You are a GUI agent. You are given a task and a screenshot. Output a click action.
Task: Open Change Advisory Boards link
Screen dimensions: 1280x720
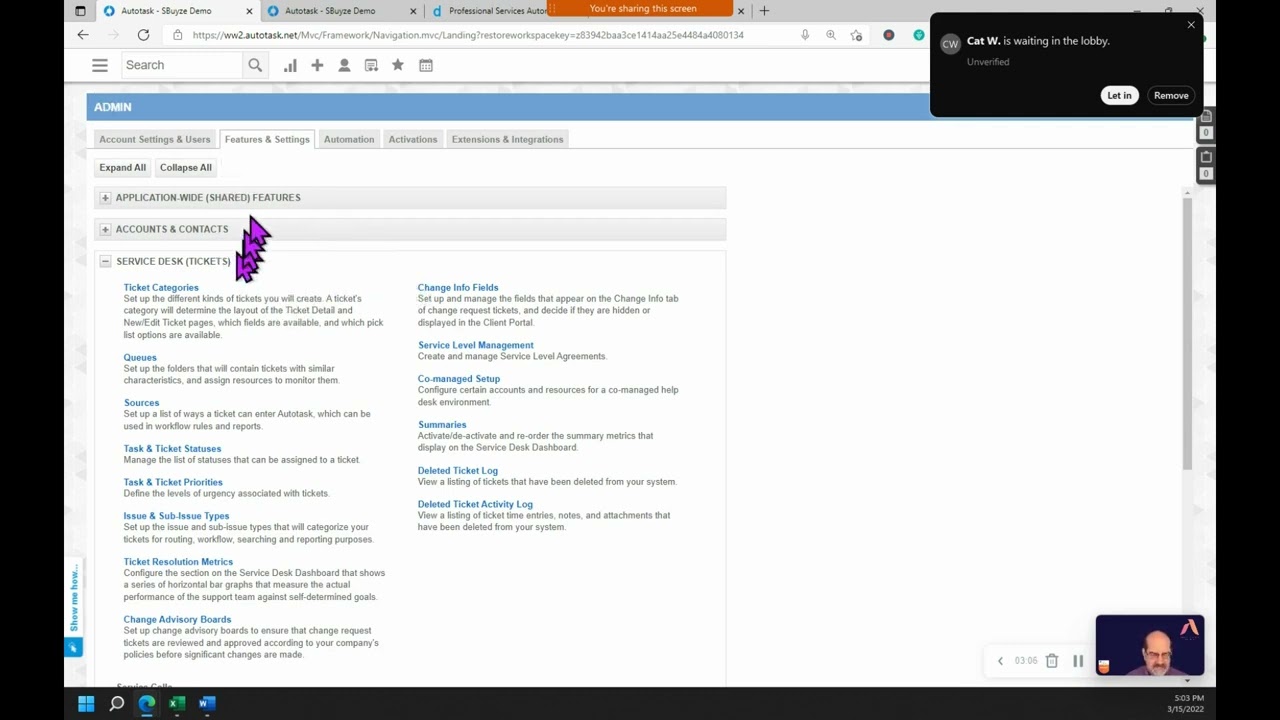tap(177, 620)
